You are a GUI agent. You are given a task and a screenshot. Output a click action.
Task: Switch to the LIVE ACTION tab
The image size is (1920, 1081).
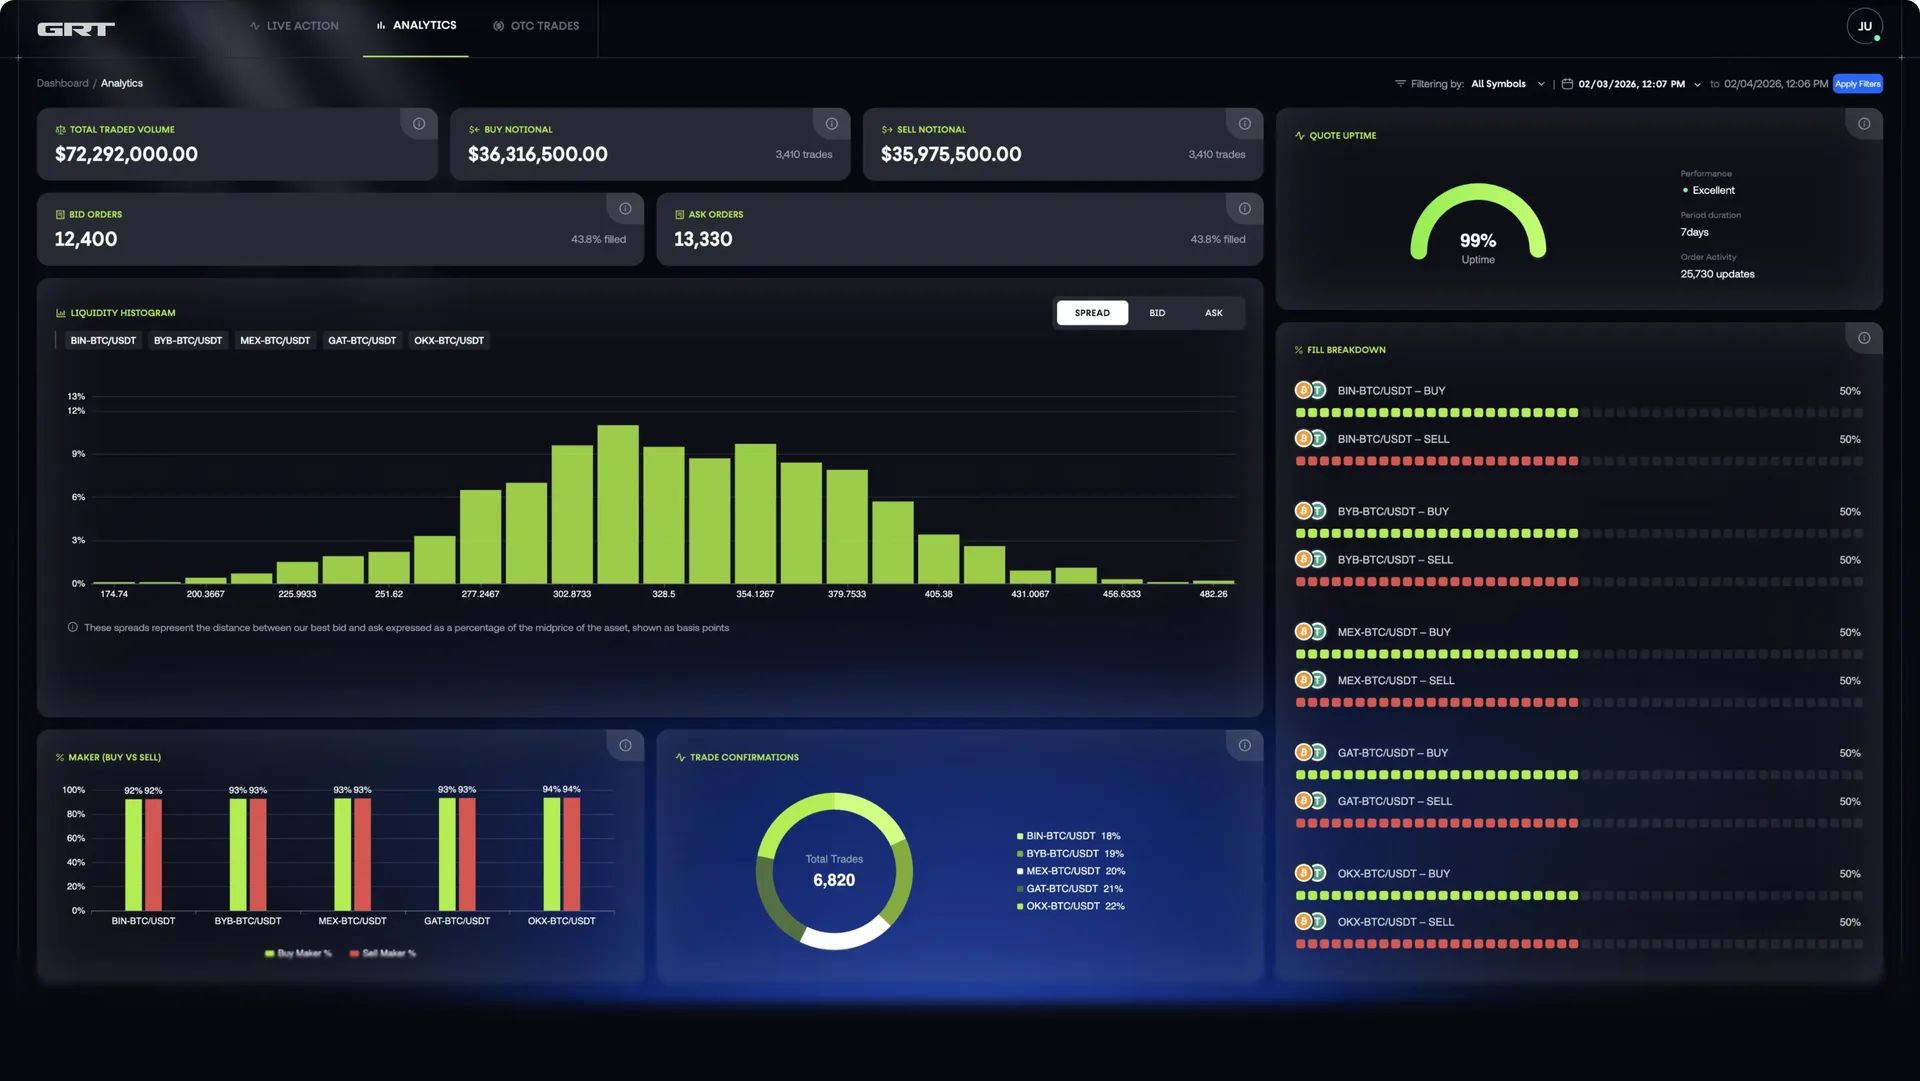click(294, 26)
